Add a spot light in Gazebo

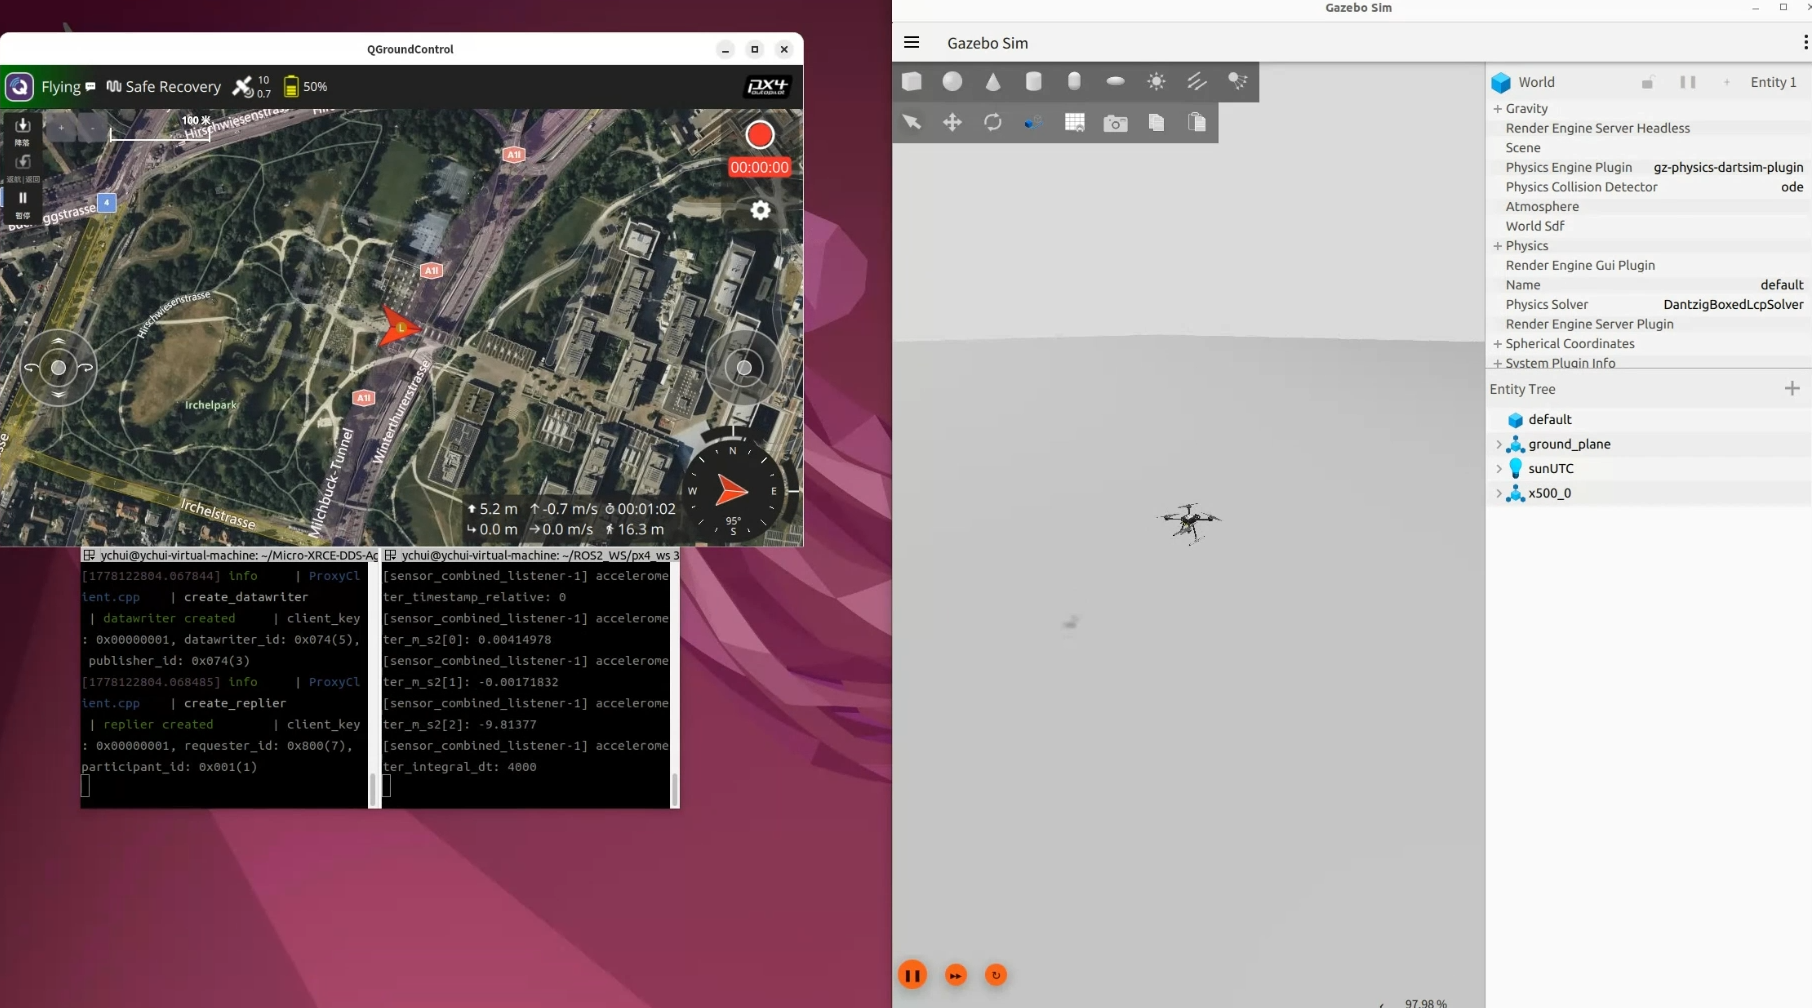click(1238, 82)
